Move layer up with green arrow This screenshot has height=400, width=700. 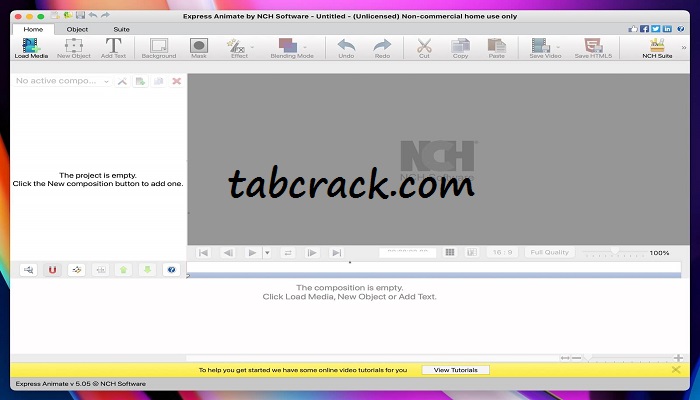click(124, 270)
